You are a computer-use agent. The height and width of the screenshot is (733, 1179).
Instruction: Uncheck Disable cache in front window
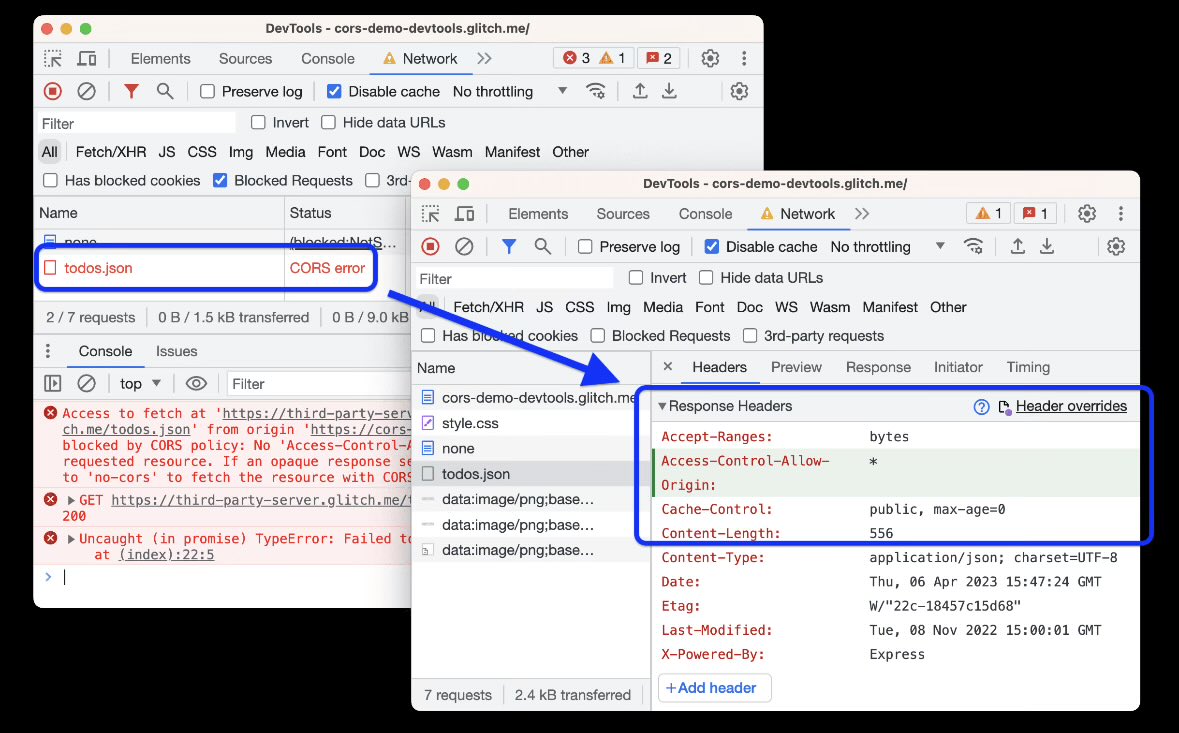pyautogui.click(x=711, y=247)
